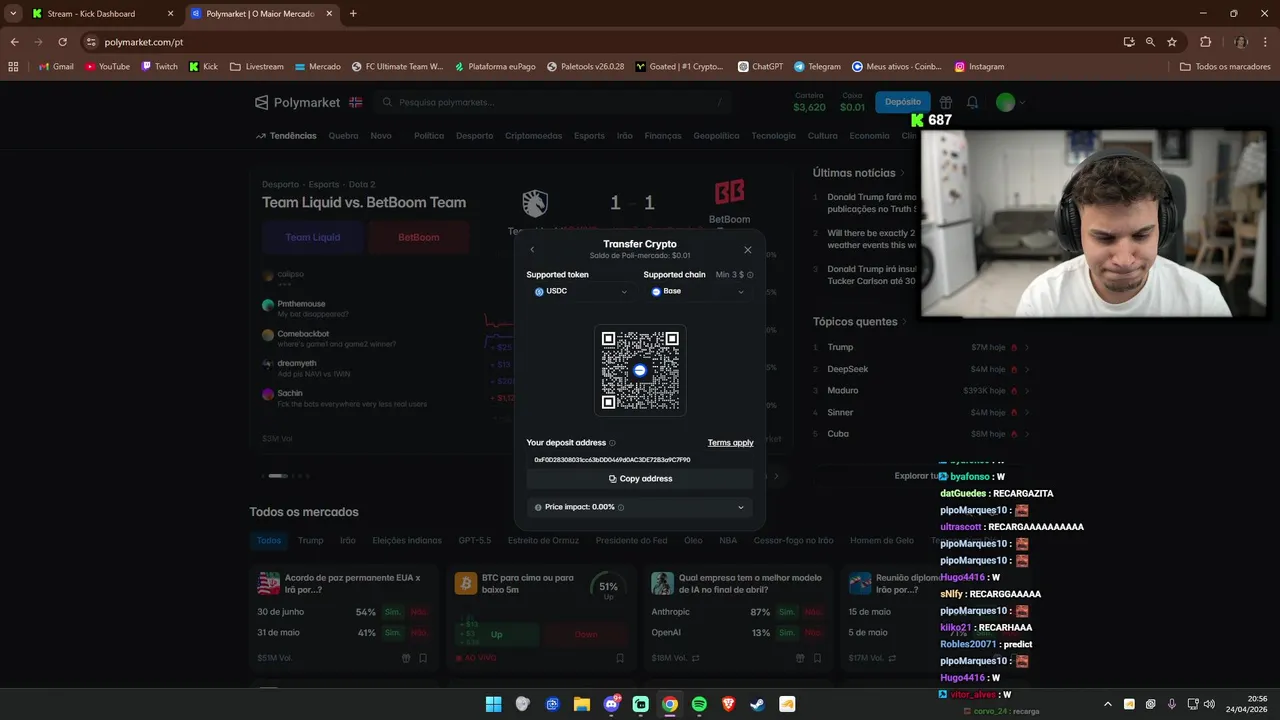
Task: Click the Up button on the BTC market
Action: (496, 634)
